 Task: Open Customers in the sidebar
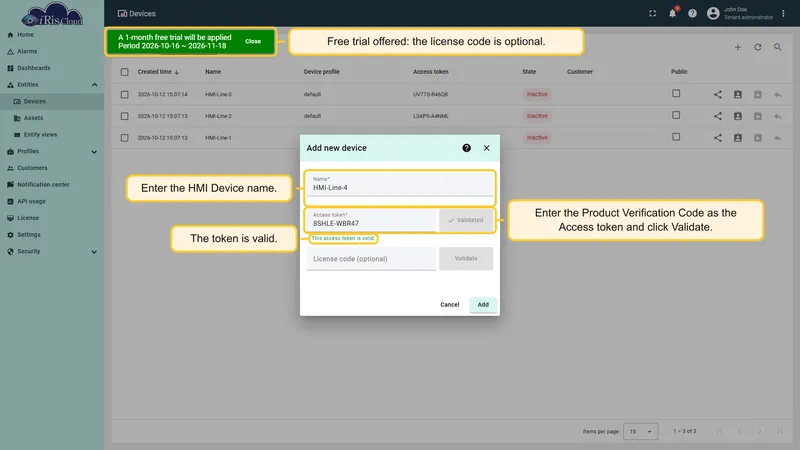[x=52, y=168]
